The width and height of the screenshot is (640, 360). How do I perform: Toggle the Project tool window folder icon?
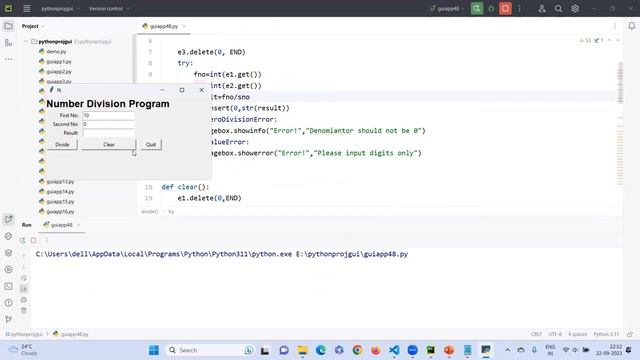8,26
